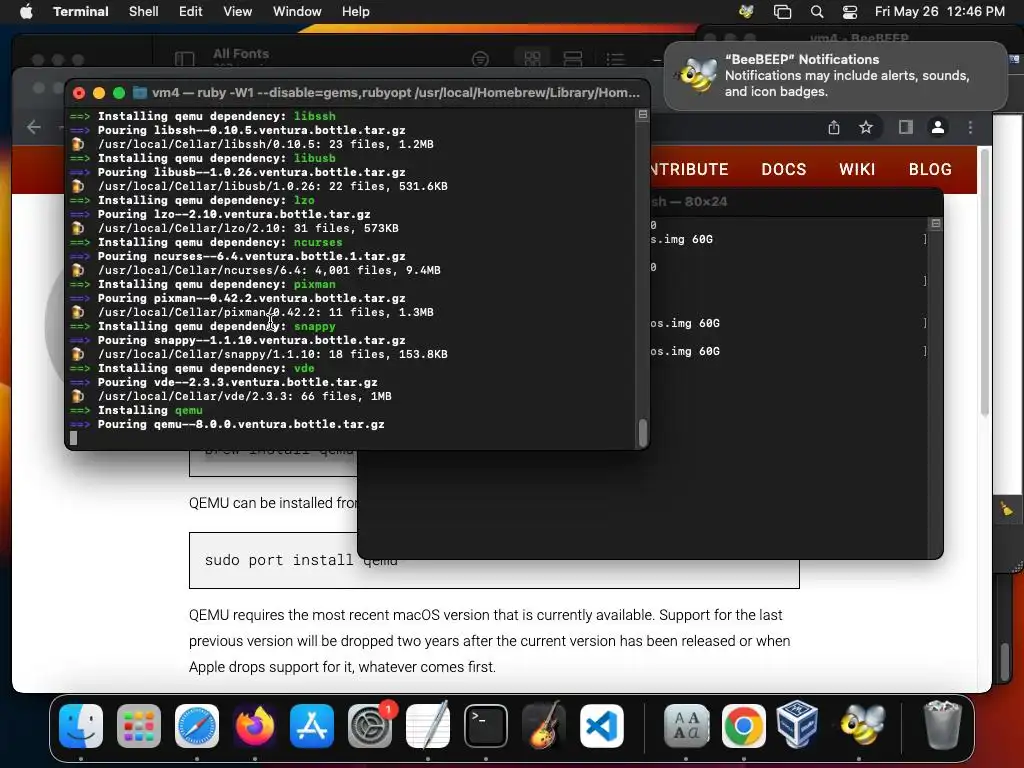
Task: Click the 'sudo port install qemu' code block
Action: coord(494,560)
